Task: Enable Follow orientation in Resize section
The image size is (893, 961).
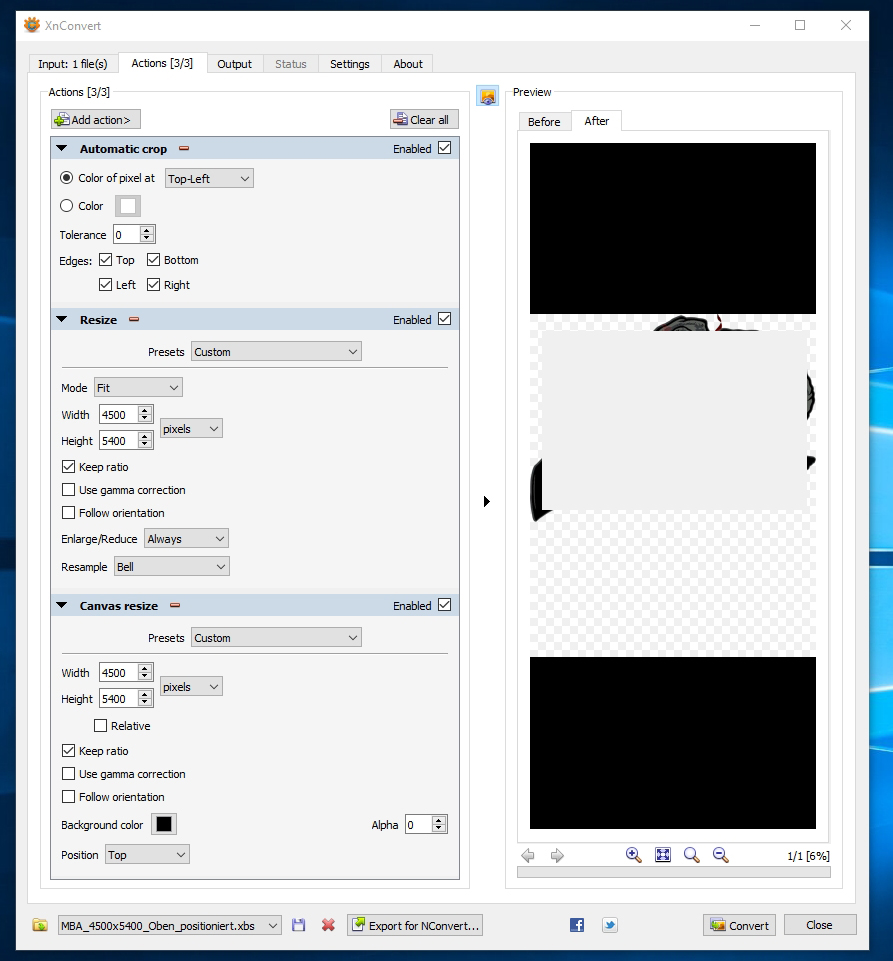Action: [x=69, y=512]
